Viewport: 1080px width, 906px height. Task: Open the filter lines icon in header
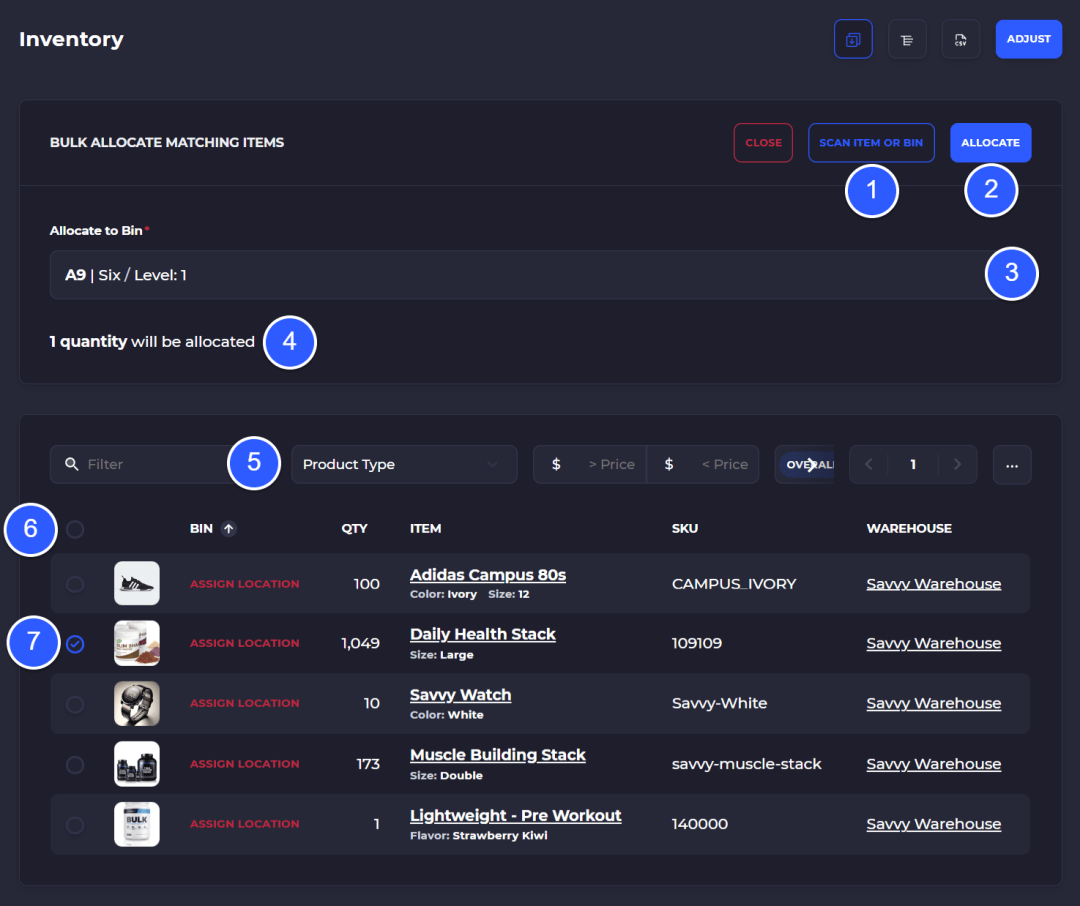pyautogui.click(x=907, y=40)
